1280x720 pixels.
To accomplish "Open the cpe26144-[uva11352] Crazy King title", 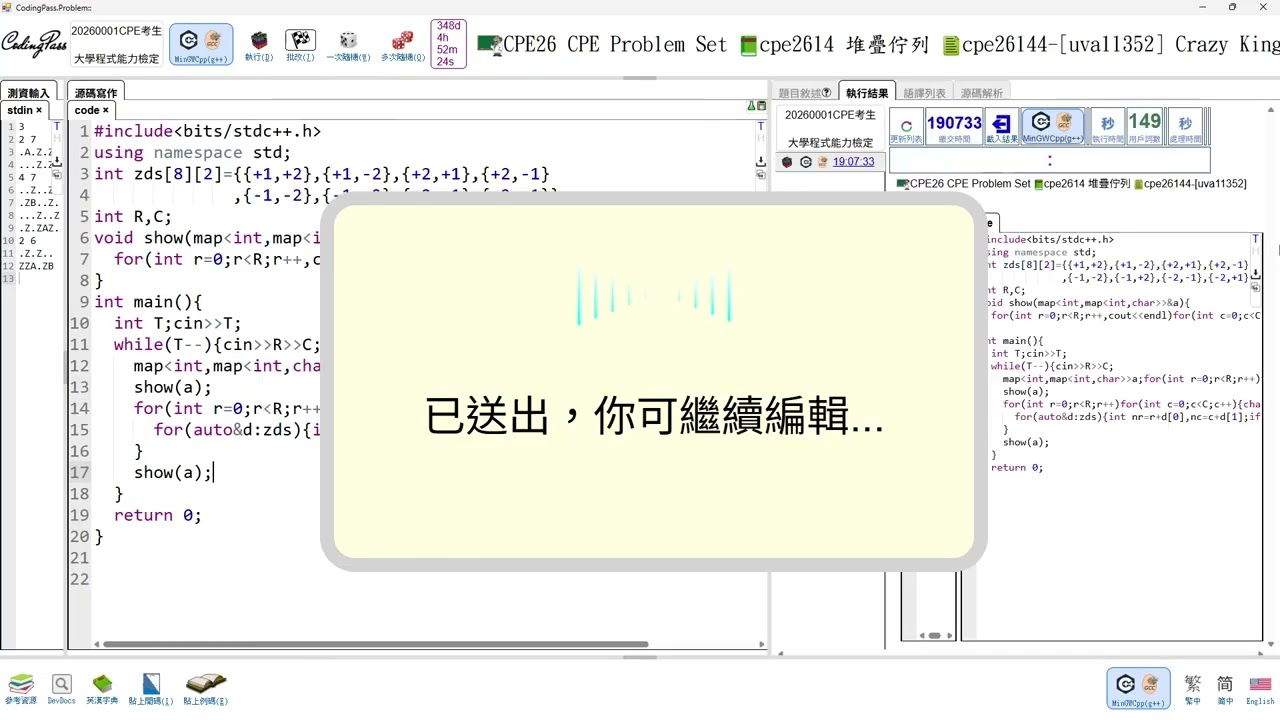I will click(x=1111, y=45).
